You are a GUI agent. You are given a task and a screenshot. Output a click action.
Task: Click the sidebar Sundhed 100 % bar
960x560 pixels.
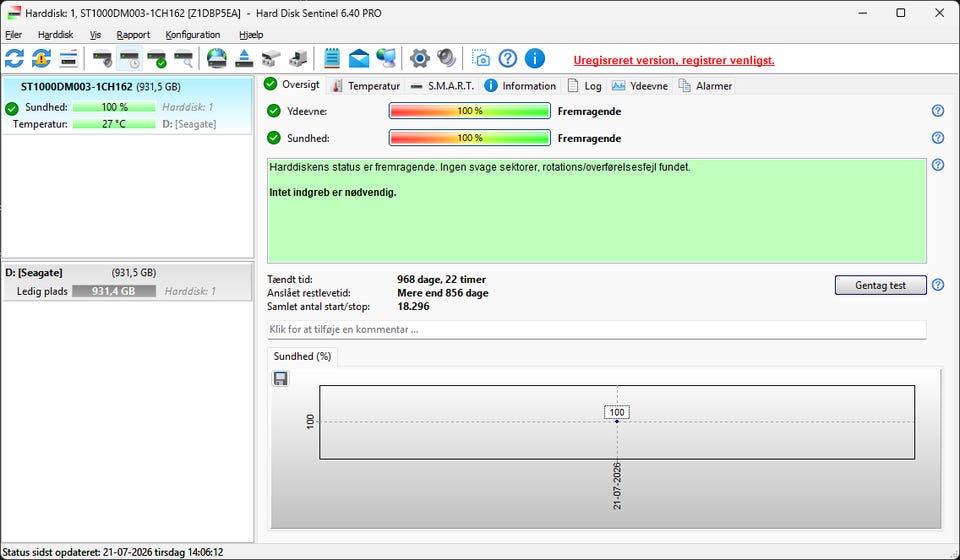point(114,107)
